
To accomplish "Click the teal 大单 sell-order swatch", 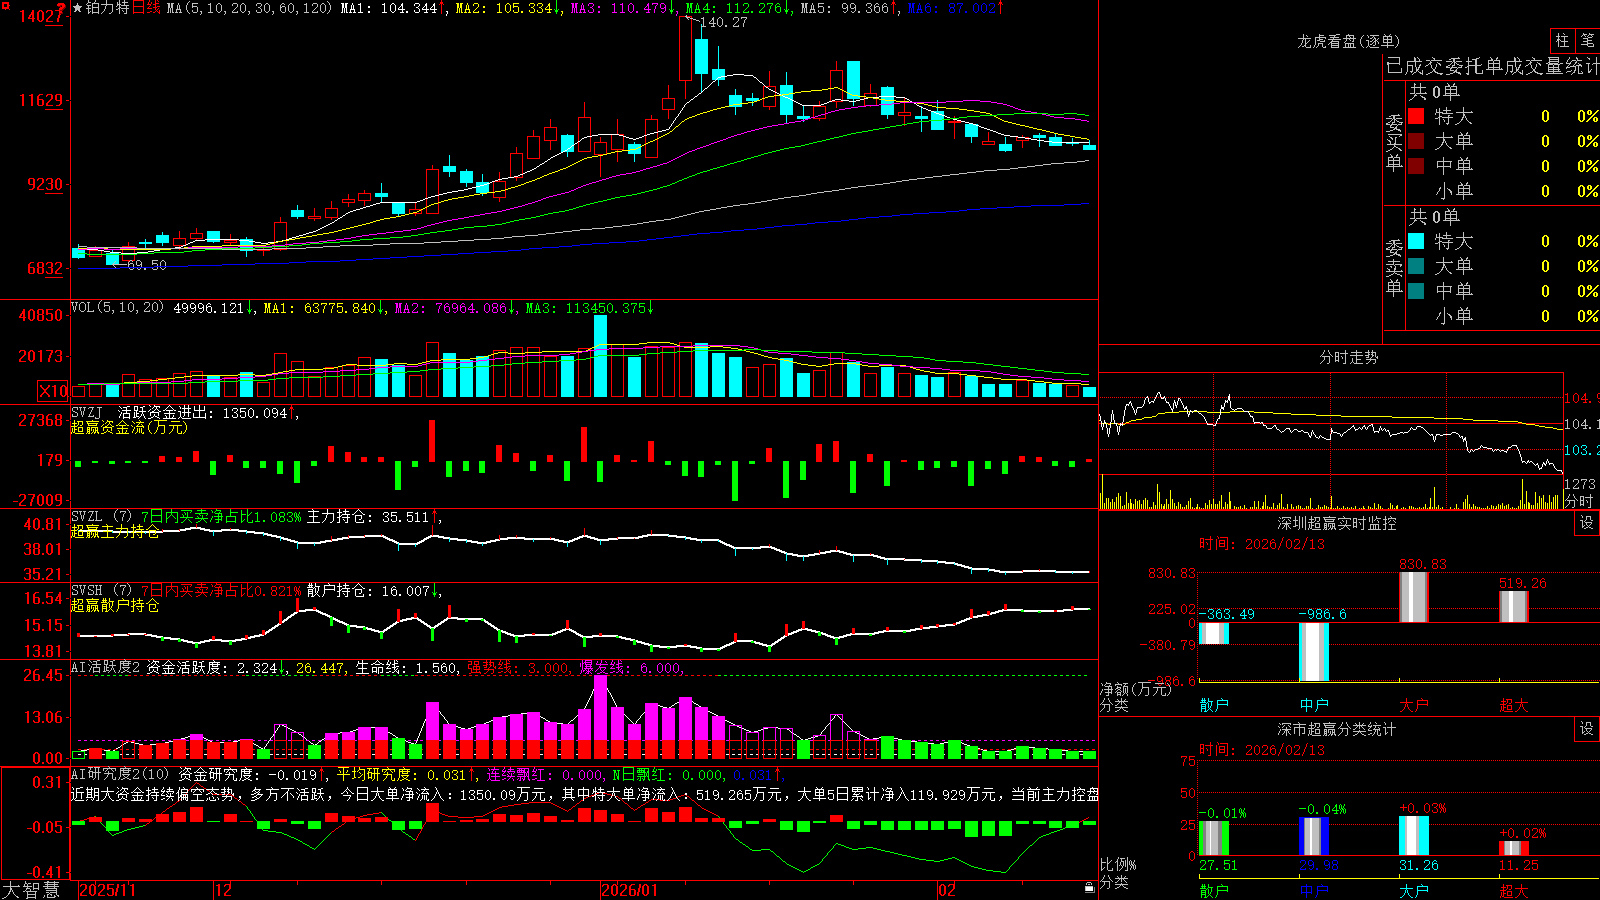I will pyautogui.click(x=1416, y=266).
